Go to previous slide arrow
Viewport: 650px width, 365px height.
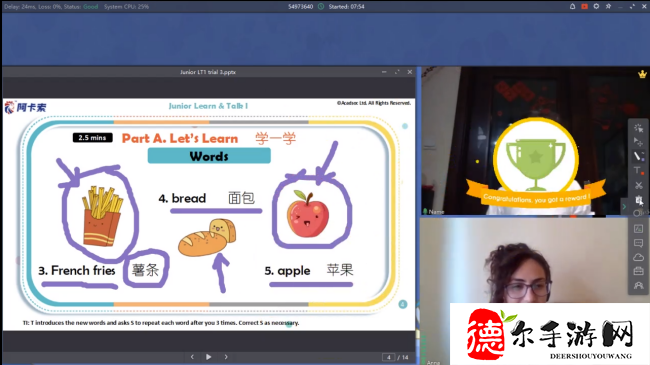coord(192,357)
